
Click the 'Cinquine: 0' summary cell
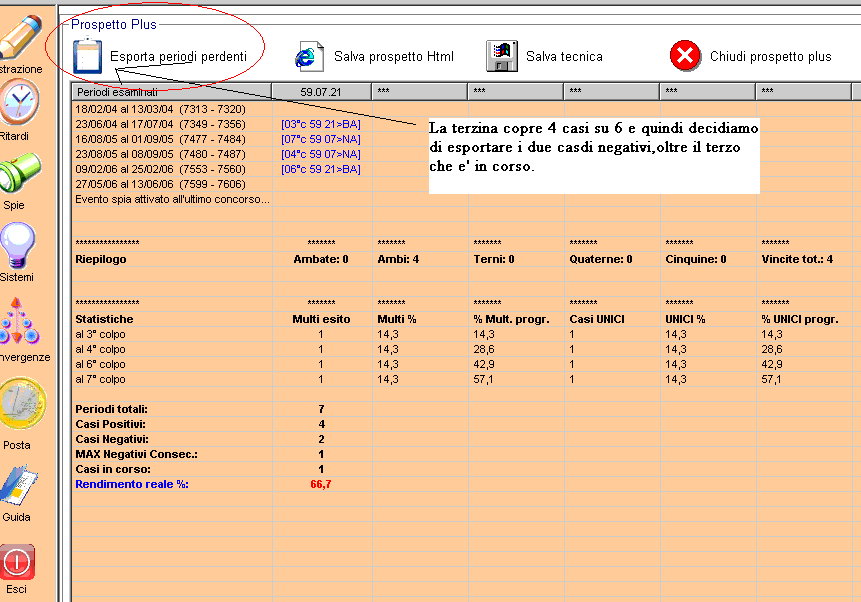tap(696, 259)
